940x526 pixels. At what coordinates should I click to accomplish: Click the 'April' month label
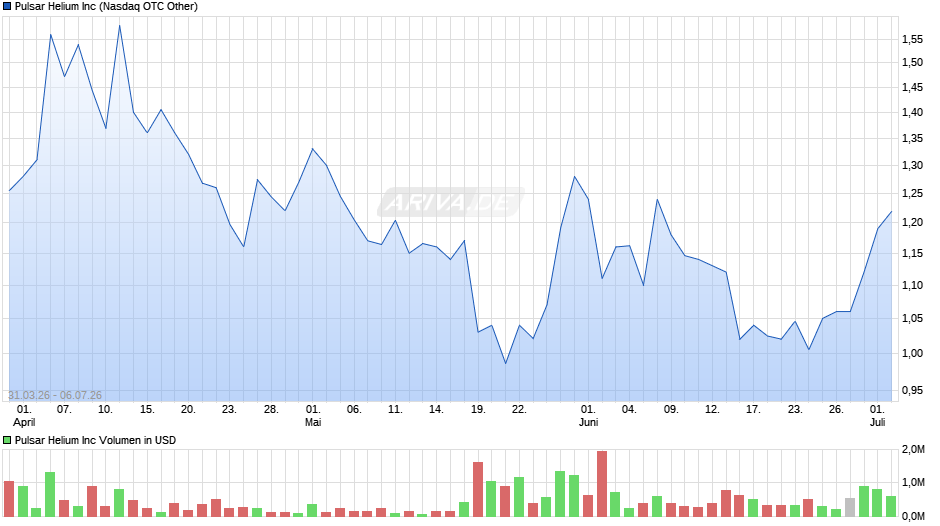tap(24, 422)
